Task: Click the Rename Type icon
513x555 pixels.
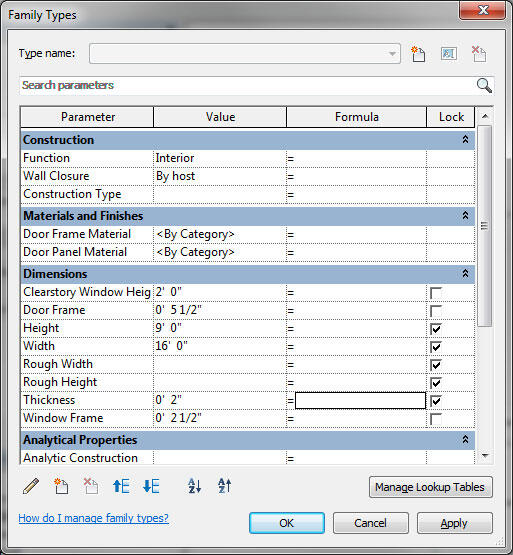Action: [x=449, y=54]
